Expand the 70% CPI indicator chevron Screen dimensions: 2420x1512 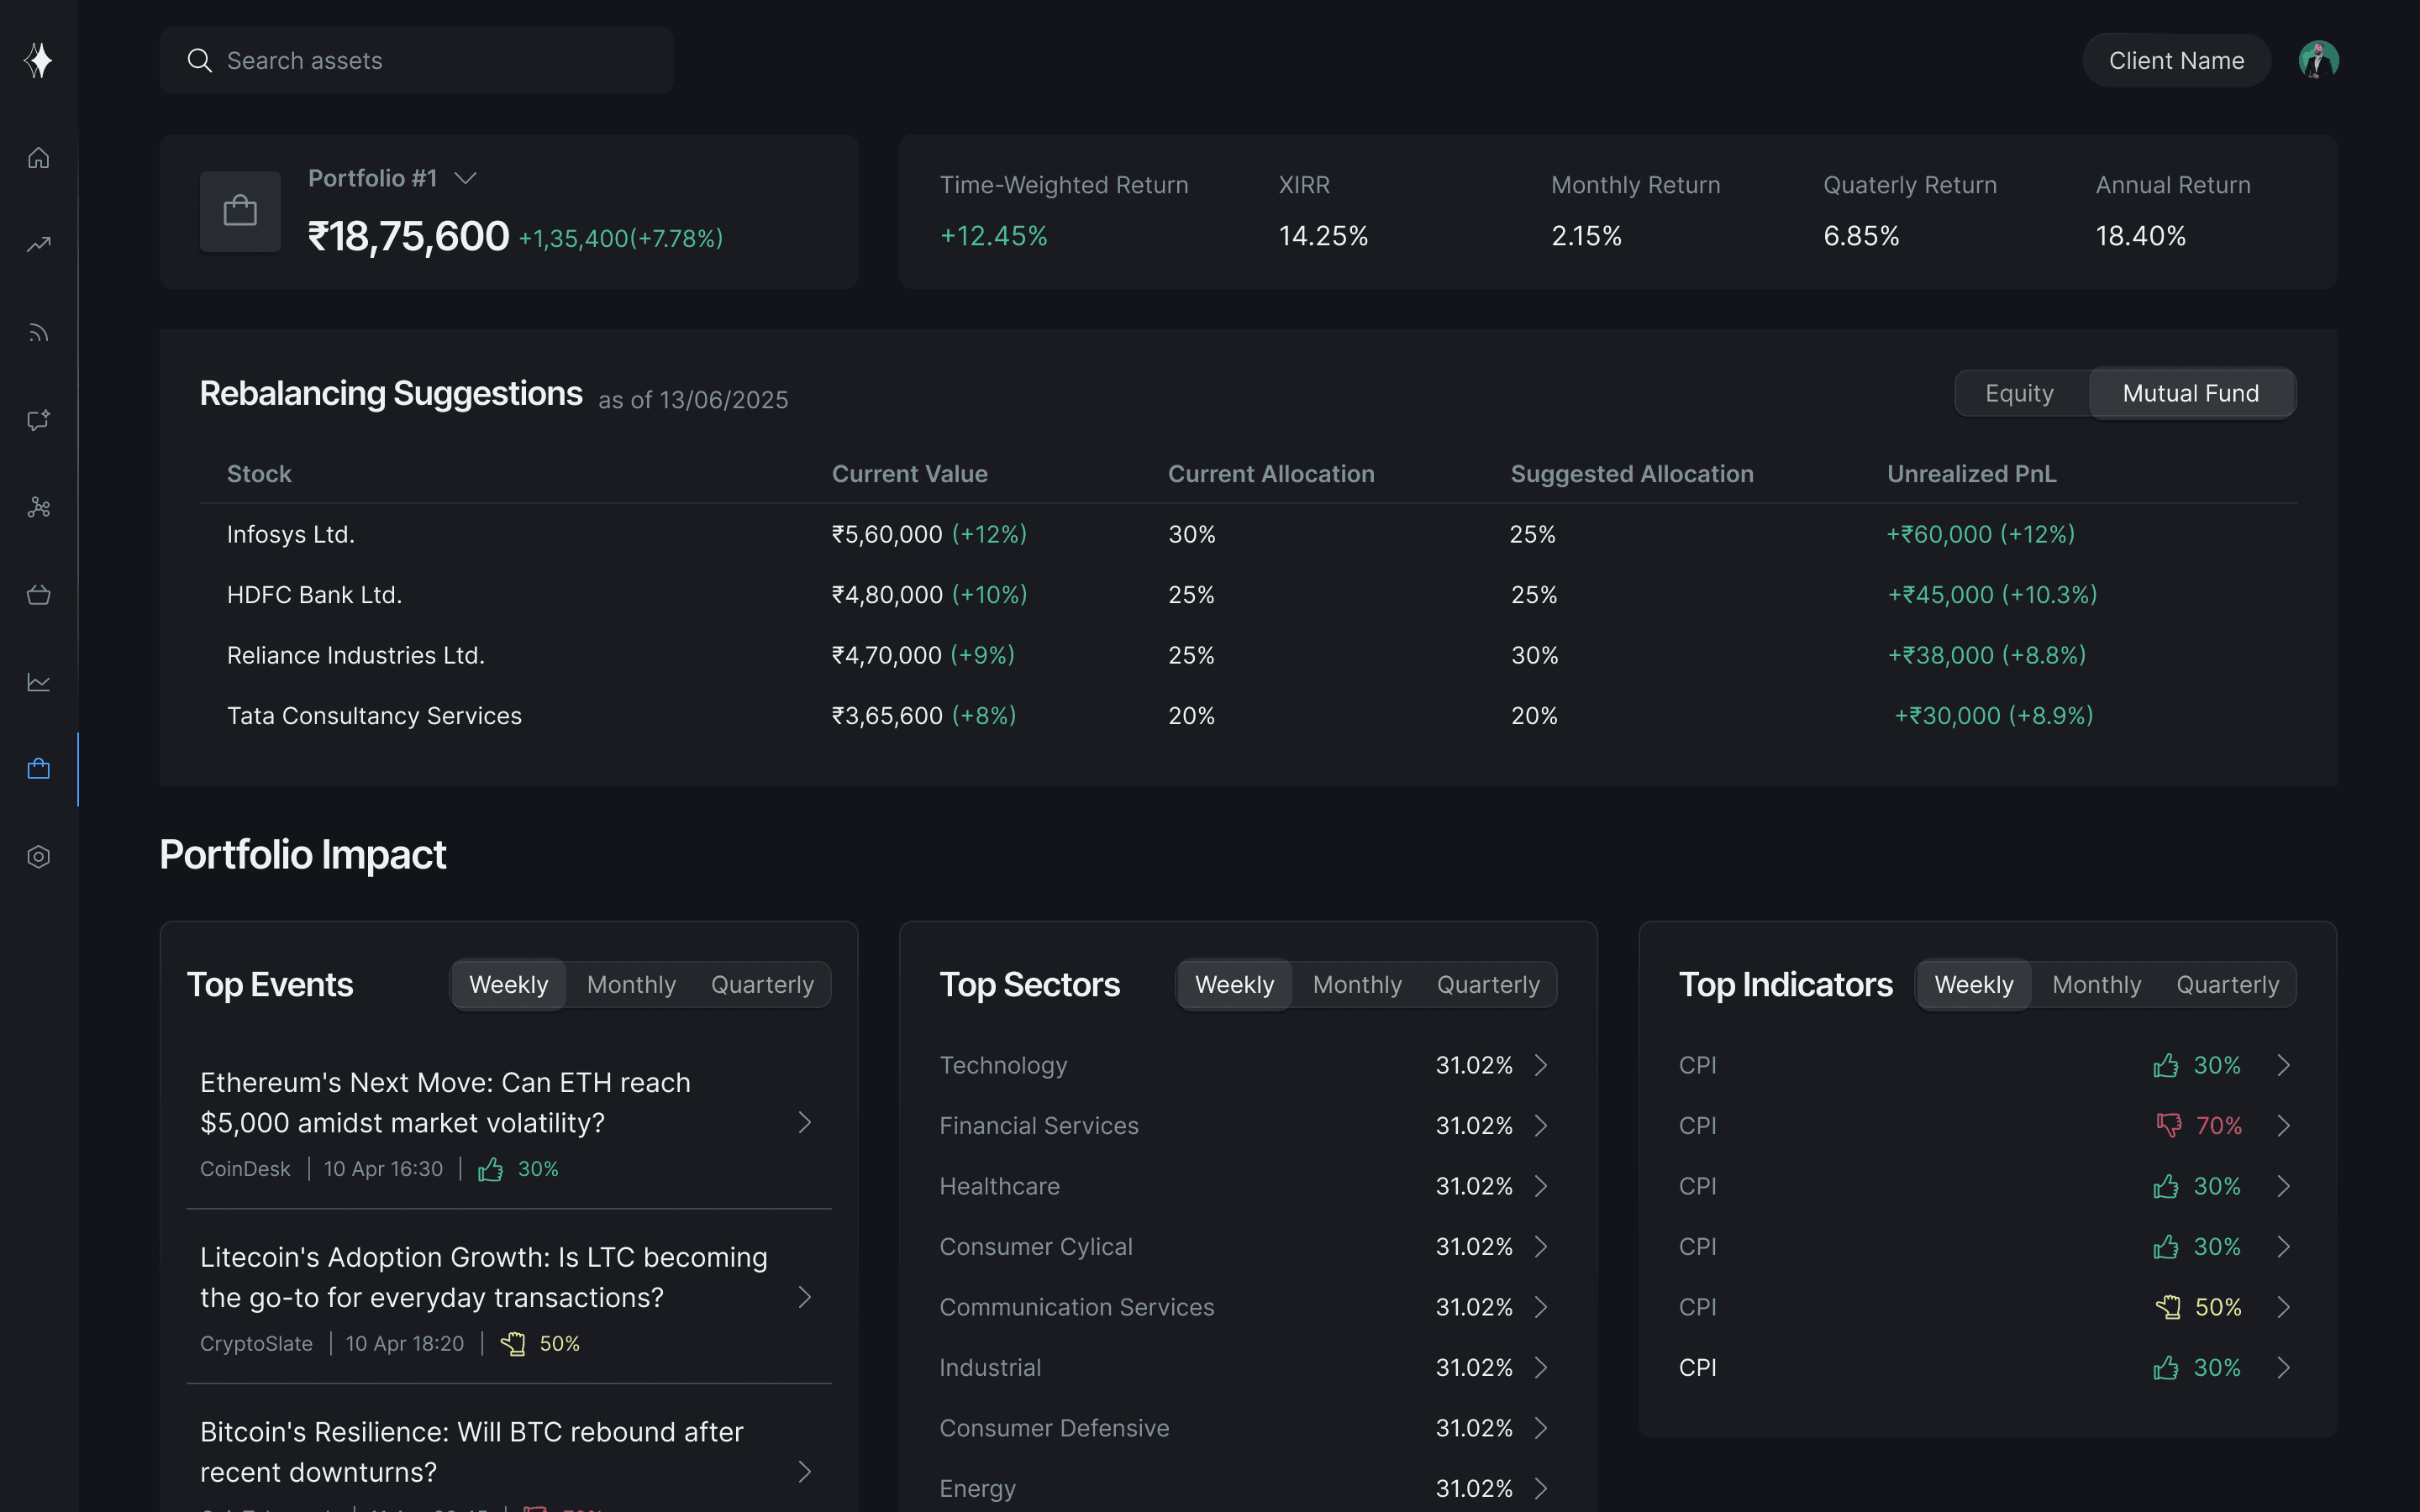click(2283, 1126)
